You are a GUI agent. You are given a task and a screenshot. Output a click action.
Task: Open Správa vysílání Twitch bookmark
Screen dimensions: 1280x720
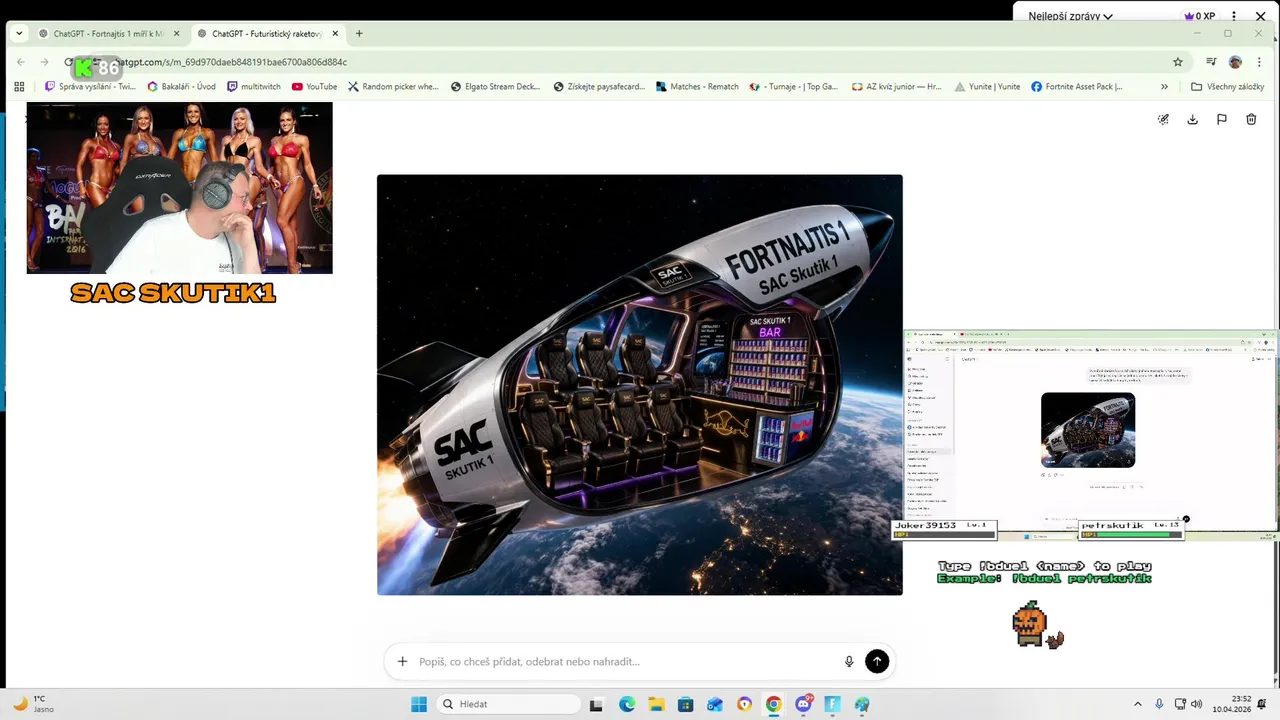[90, 87]
